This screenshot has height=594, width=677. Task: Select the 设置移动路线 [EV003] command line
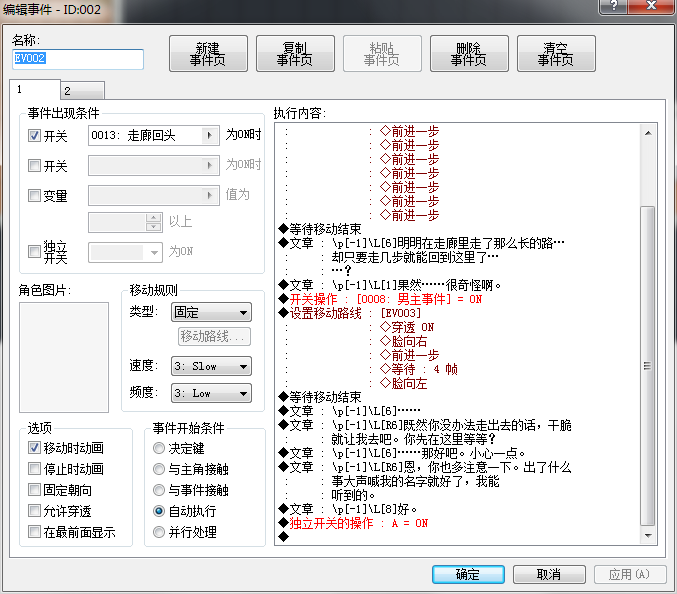(x=350, y=313)
